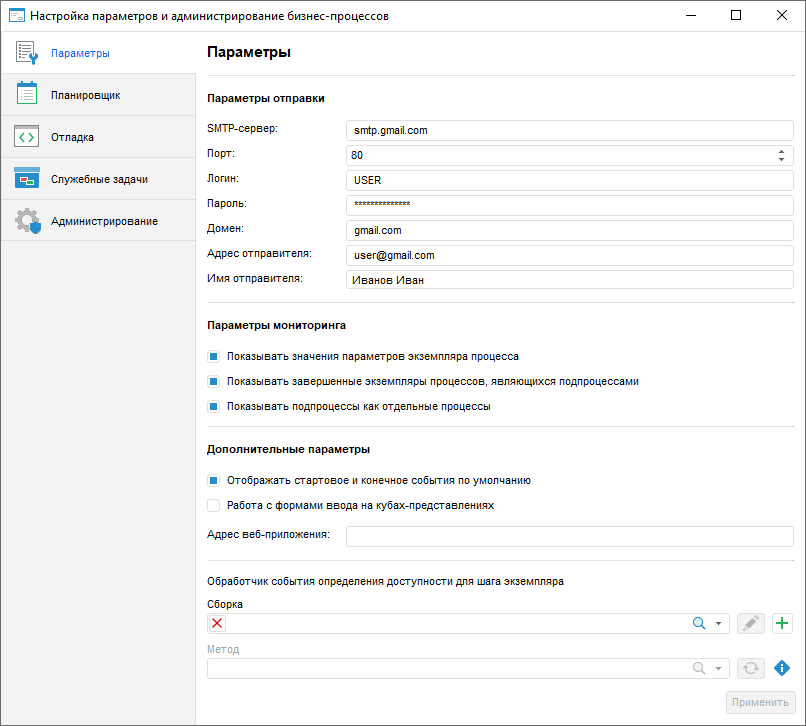Expand the Сборка dropdown arrow
This screenshot has width=806, height=726.
(719, 623)
